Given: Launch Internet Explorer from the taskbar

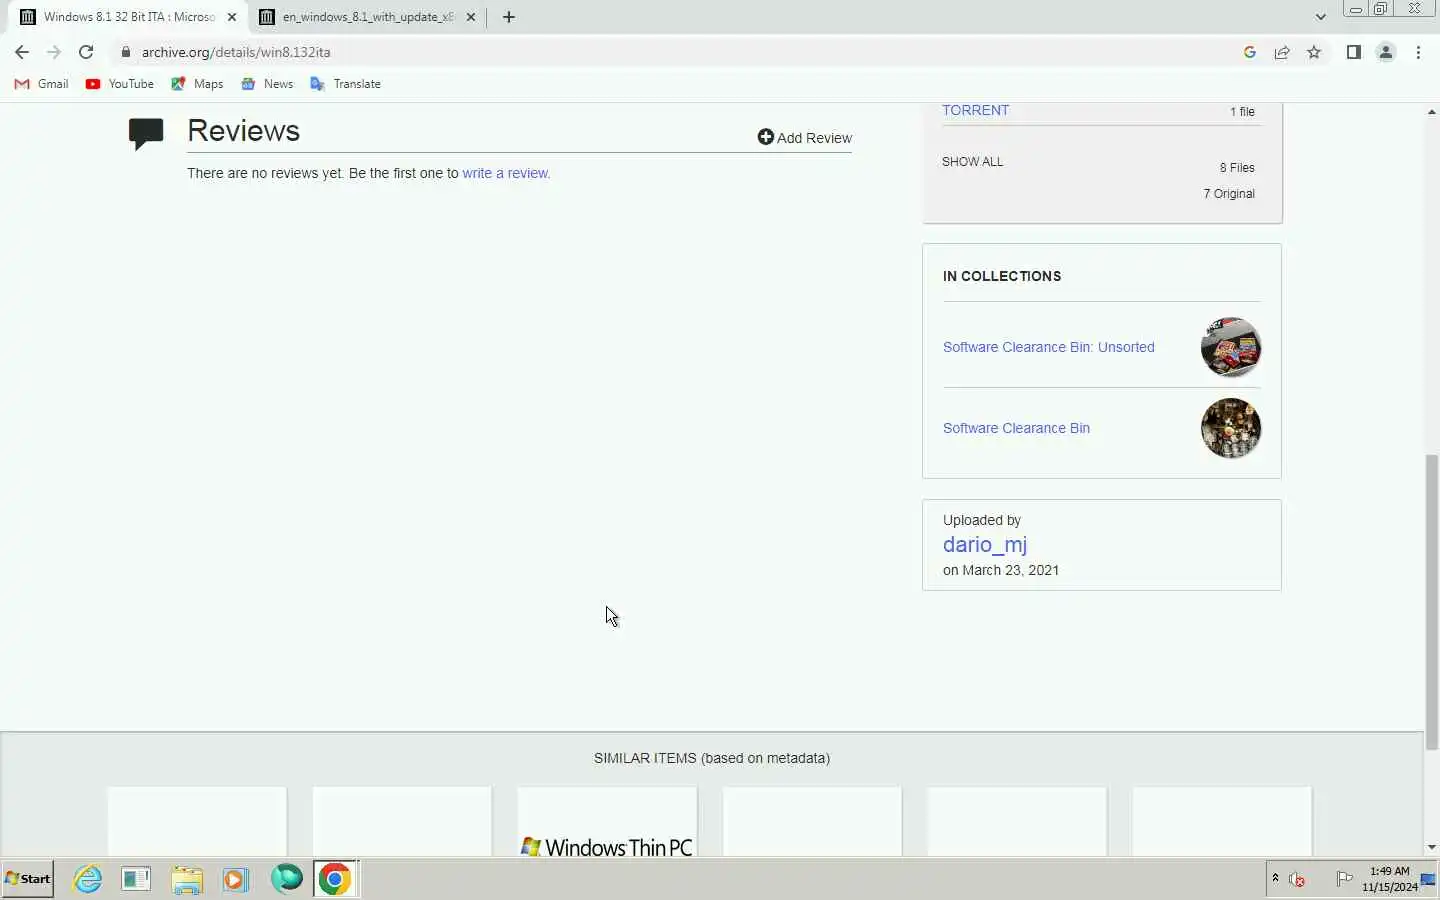Looking at the screenshot, I should coord(88,879).
